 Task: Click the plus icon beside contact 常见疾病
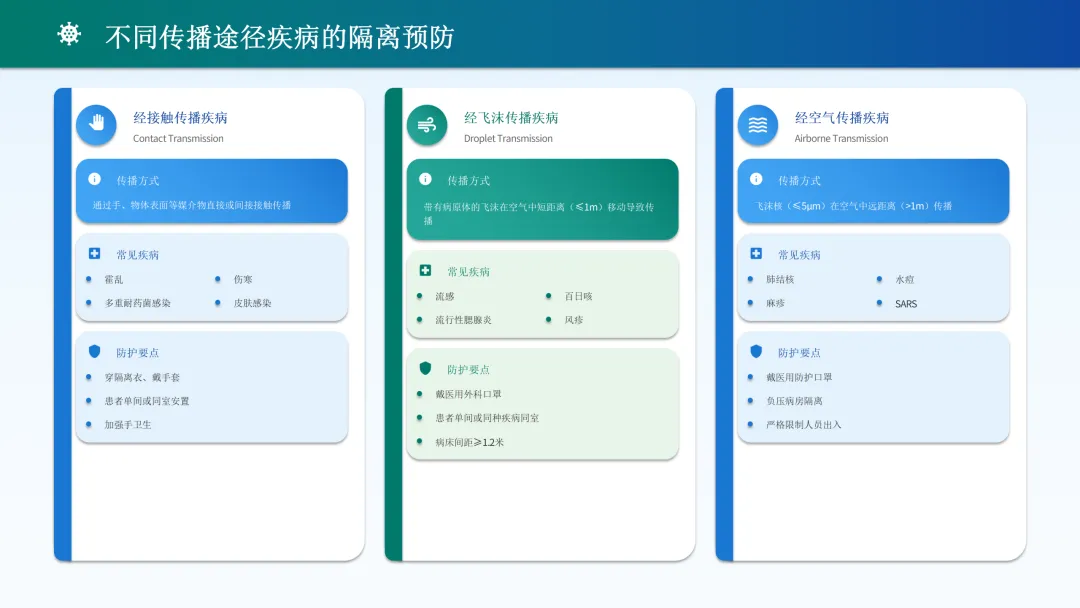coord(94,253)
